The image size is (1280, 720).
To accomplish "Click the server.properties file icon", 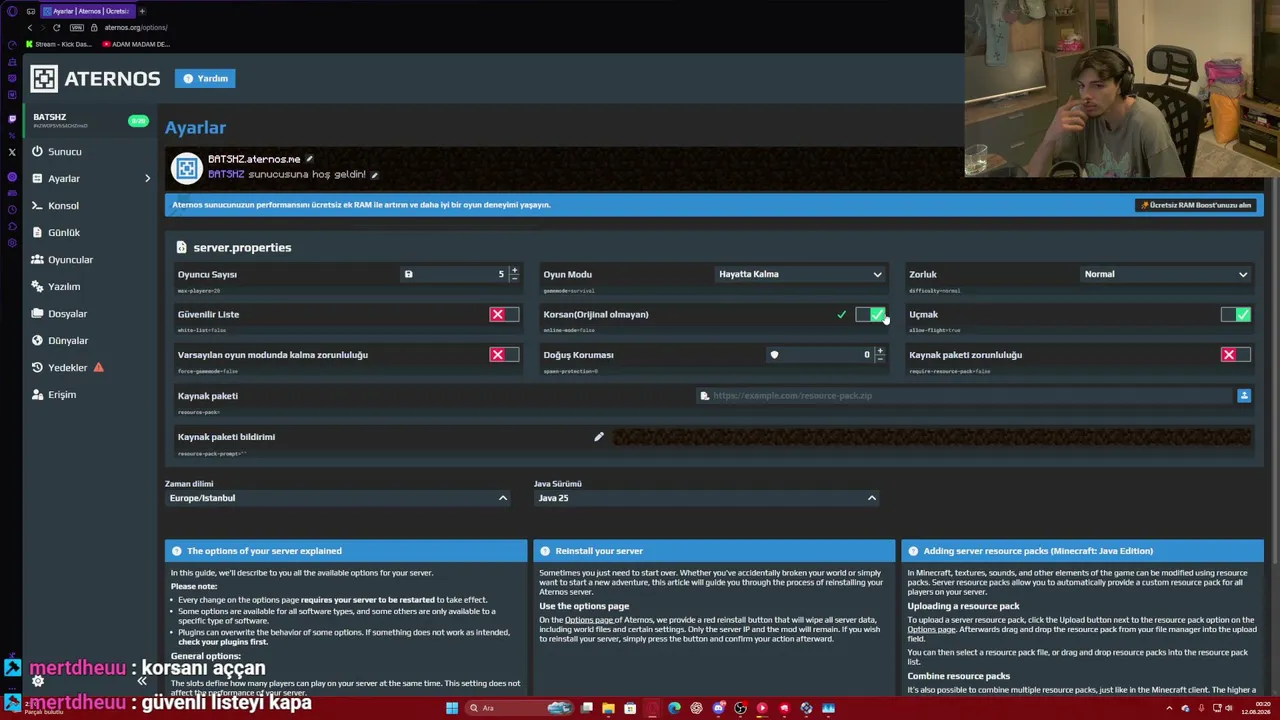I will point(181,248).
